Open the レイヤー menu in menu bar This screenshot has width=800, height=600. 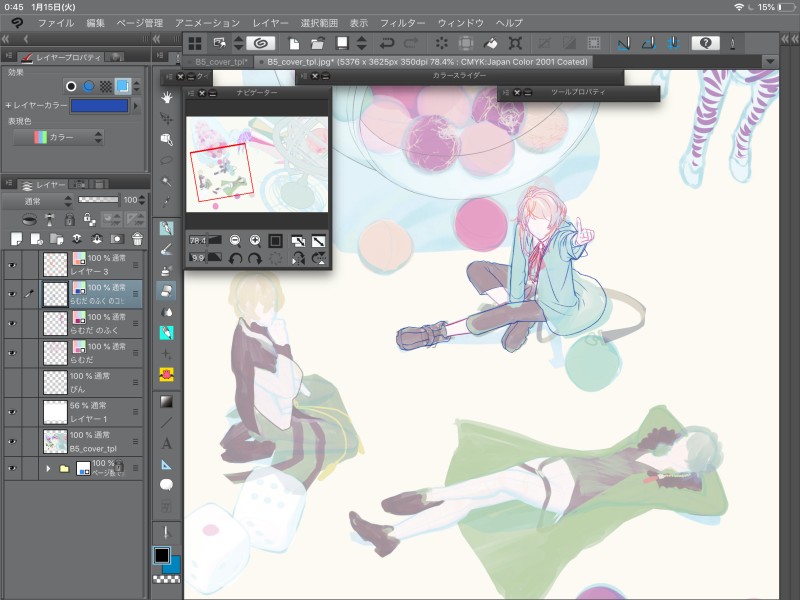click(270, 22)
